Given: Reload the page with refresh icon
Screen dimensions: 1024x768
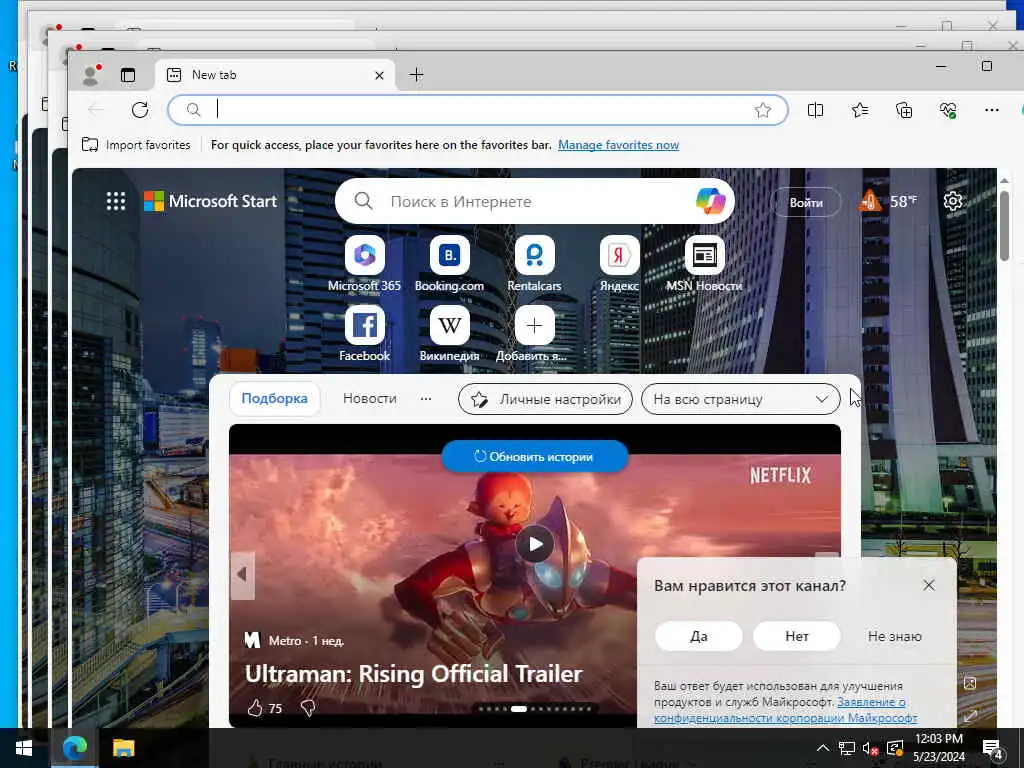Looking at the screenshot, I should click(140, 110).
